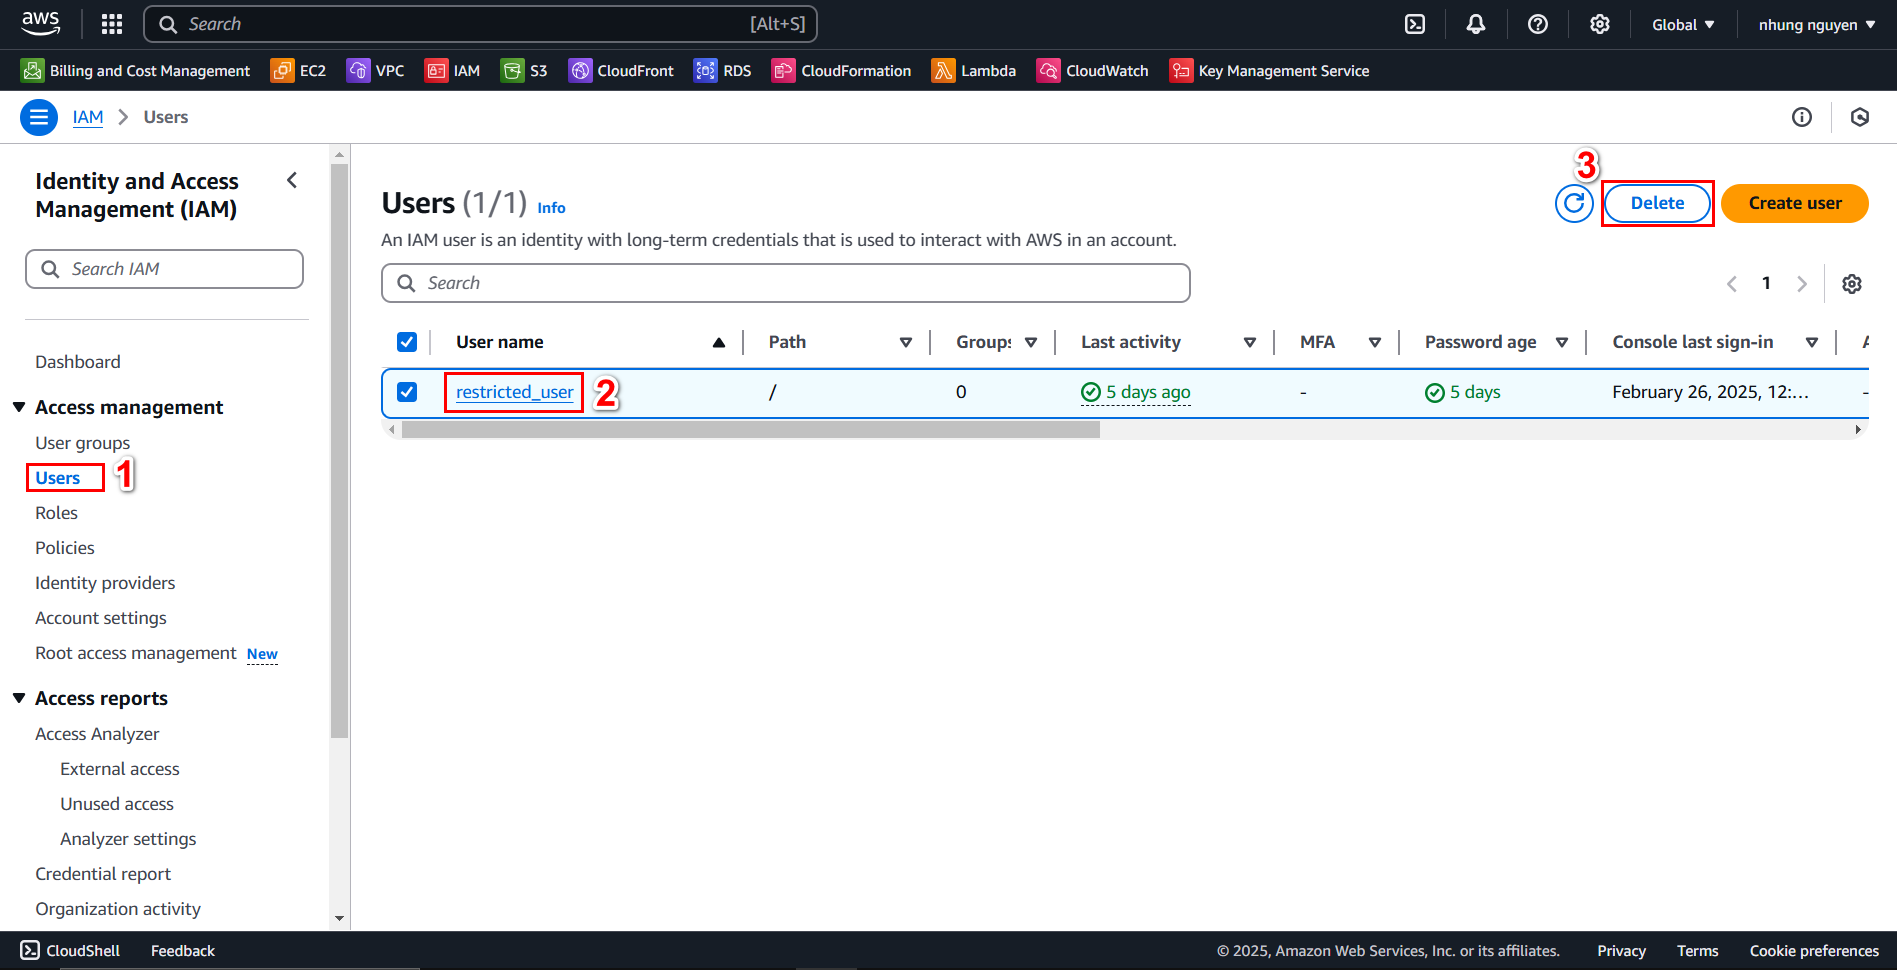Click the Privacy footer link

point(1621,951)
